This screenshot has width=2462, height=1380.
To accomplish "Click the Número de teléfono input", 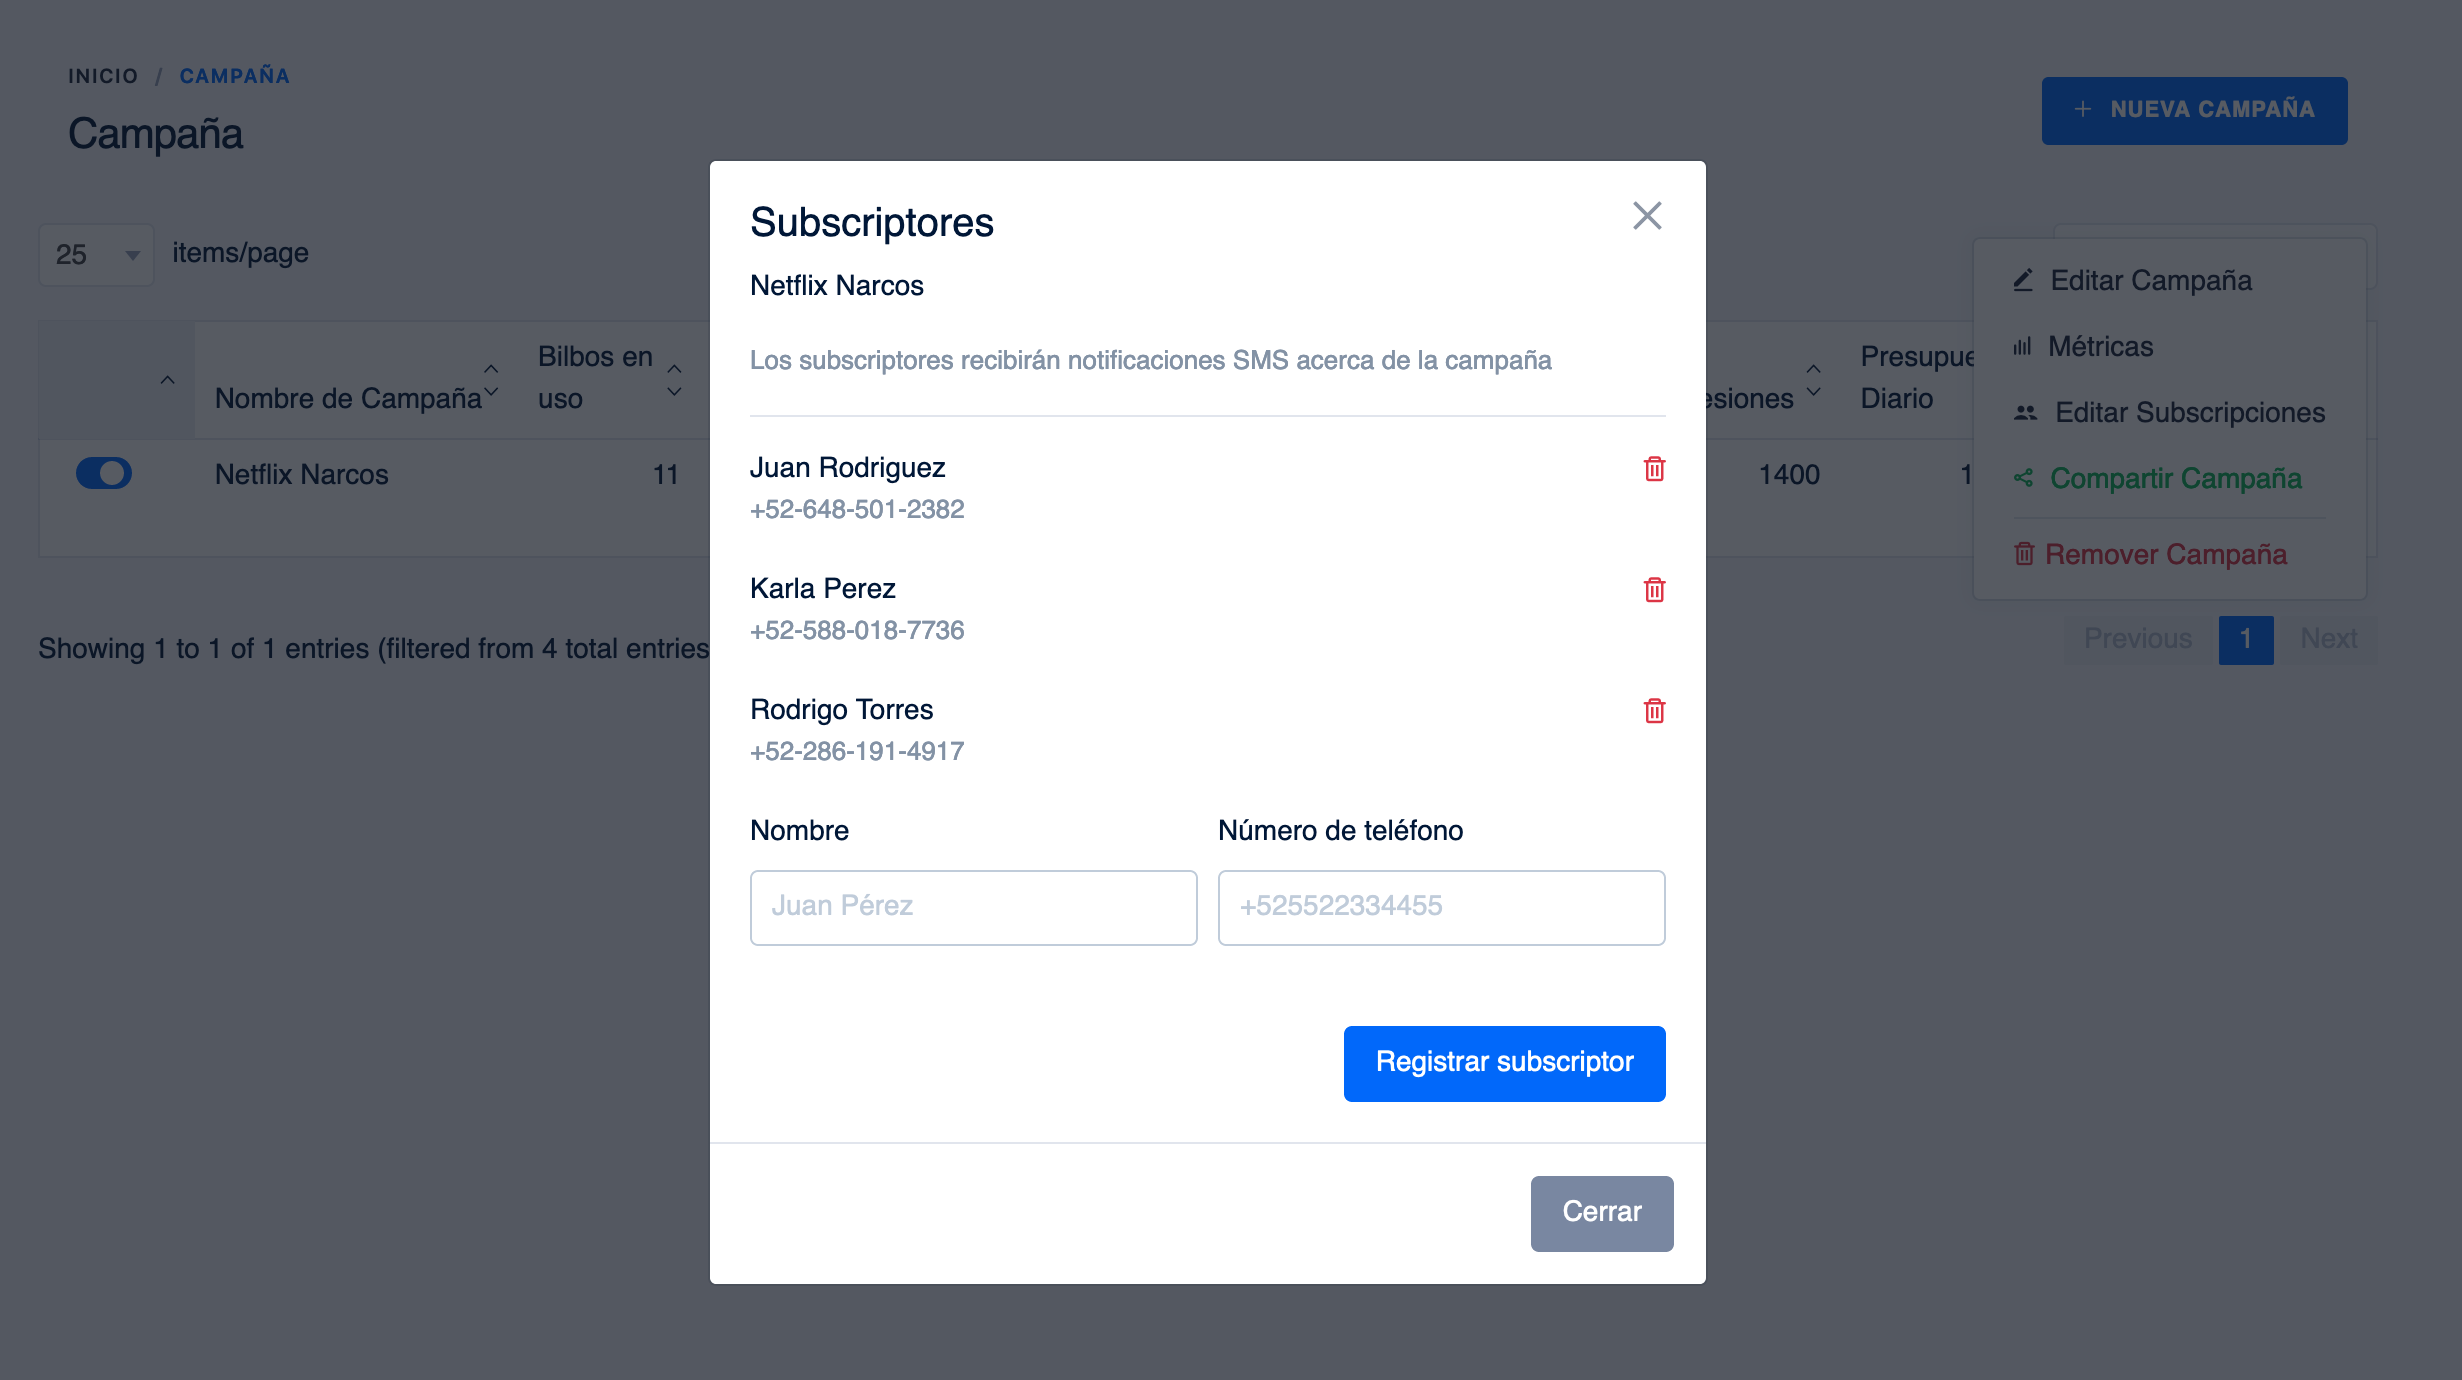I will click(1441, 907).
